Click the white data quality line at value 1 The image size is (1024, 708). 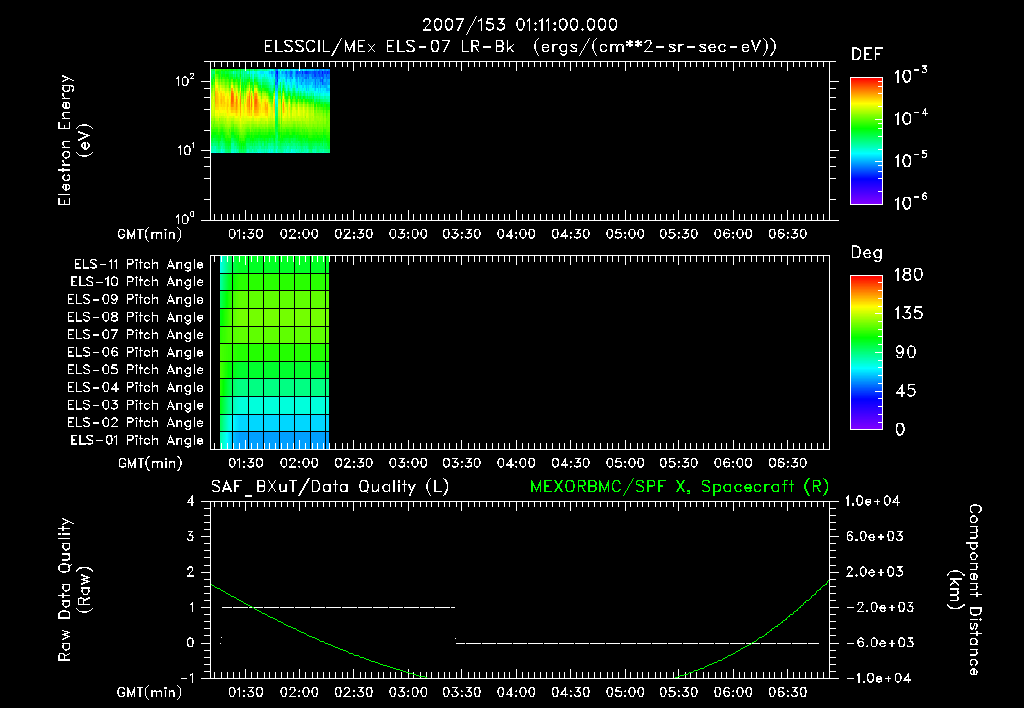(338, 607)
